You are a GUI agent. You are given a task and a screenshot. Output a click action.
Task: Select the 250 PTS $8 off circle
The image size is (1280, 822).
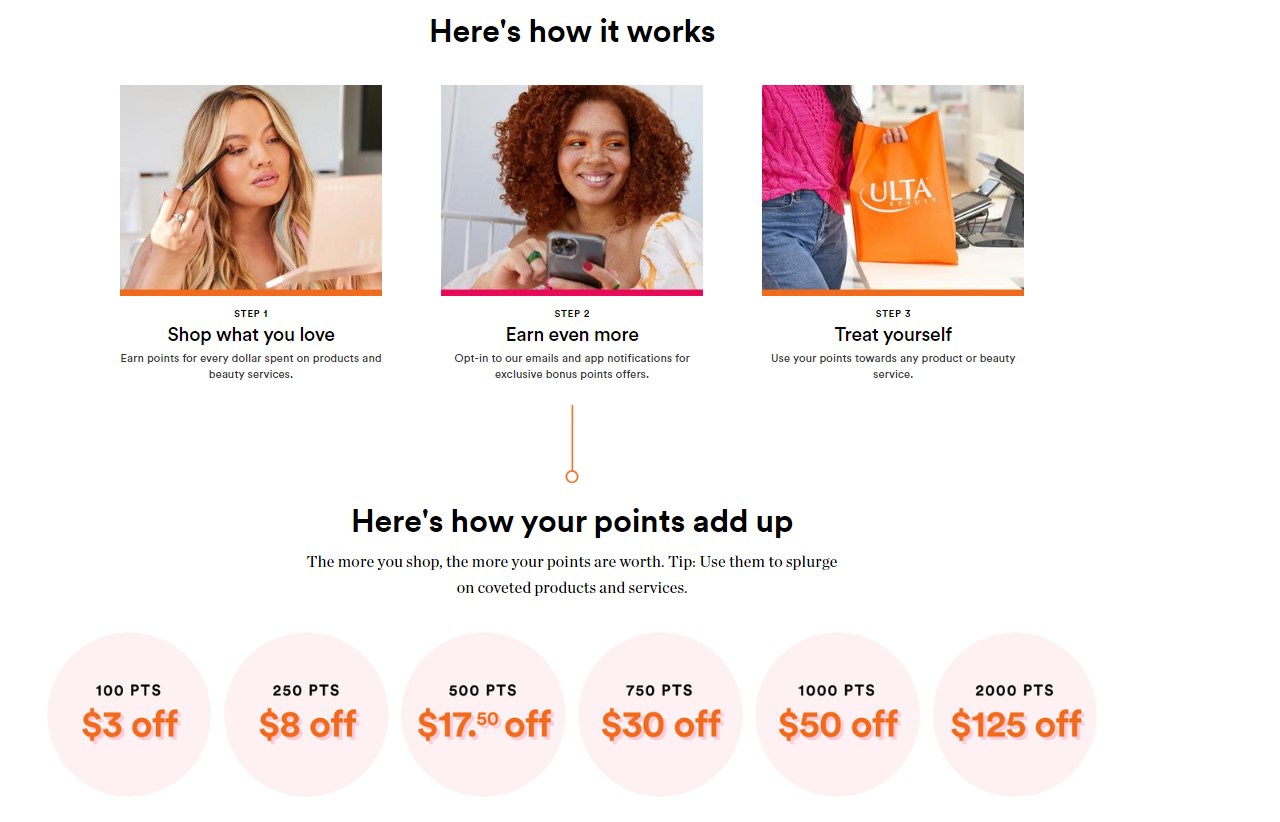click(306, 714)
